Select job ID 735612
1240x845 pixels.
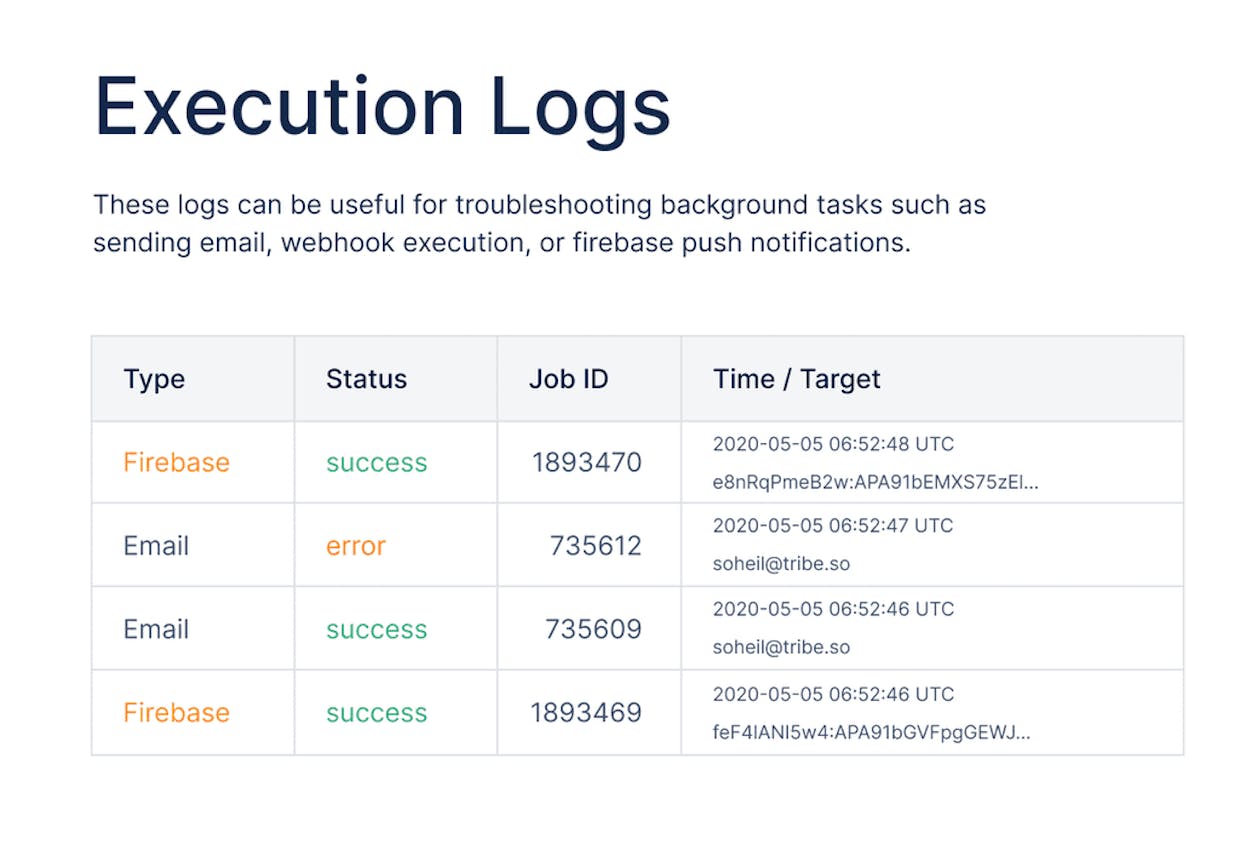point(595,546)
